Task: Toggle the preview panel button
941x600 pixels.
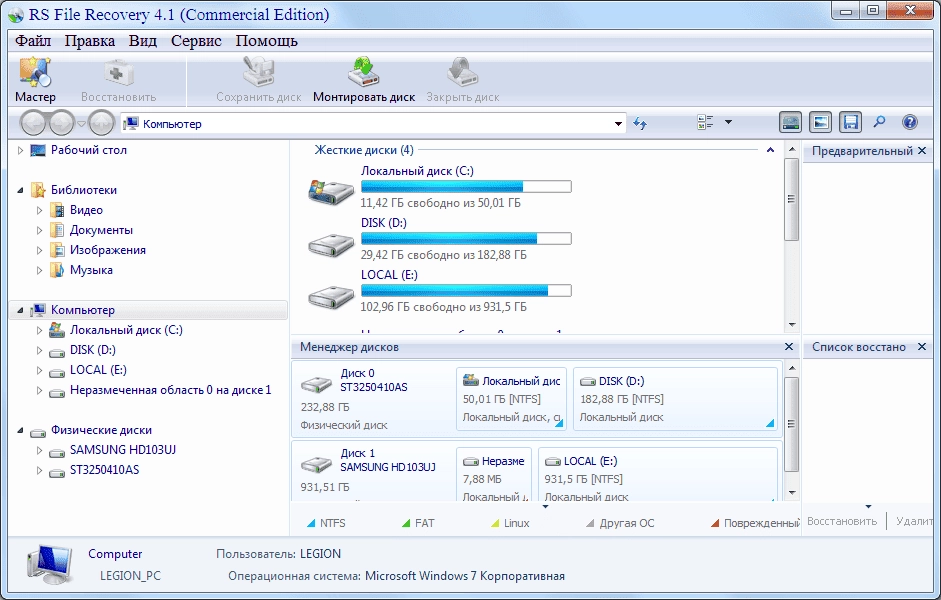Action: pyautogui.click(x=820, y=122)
